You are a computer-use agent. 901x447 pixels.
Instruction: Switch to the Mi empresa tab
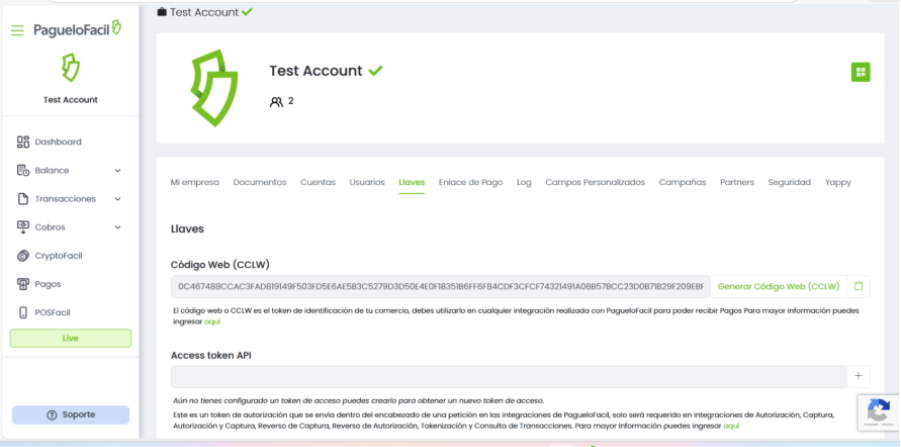194,182
